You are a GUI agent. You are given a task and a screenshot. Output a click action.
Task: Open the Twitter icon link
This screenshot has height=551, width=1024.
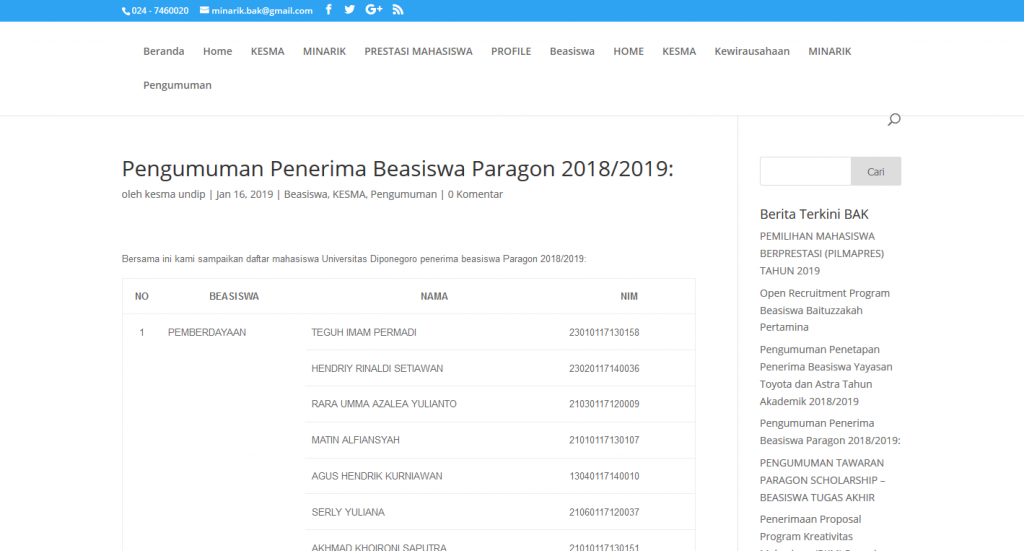[x=350, y=10]
